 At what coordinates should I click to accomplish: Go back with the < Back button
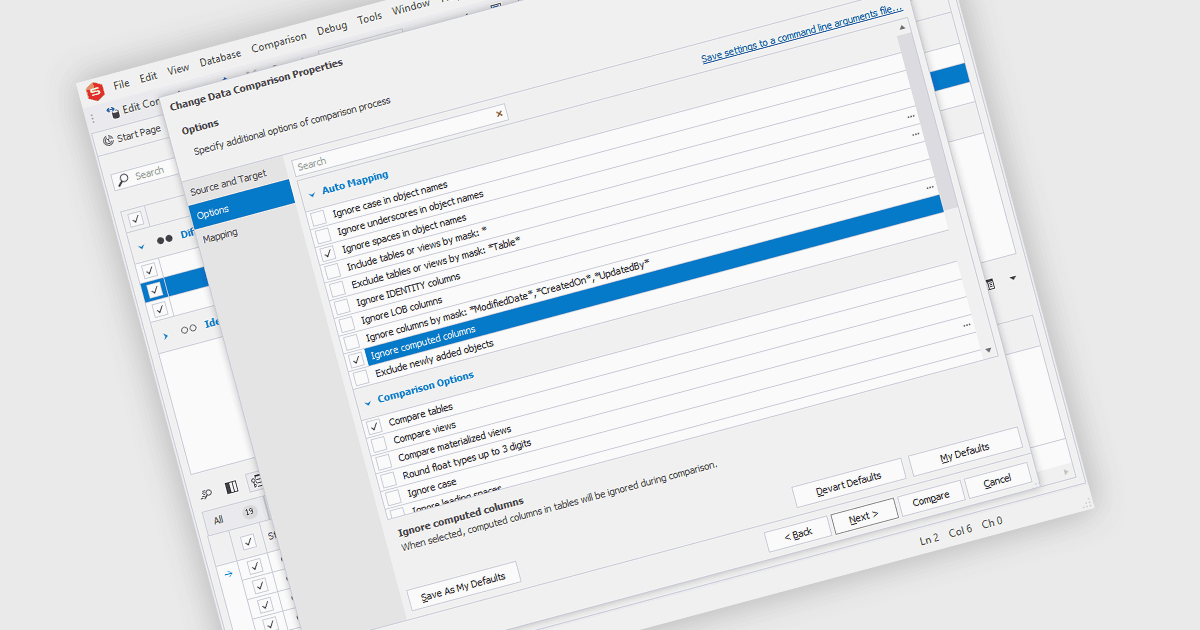[798, 533]
